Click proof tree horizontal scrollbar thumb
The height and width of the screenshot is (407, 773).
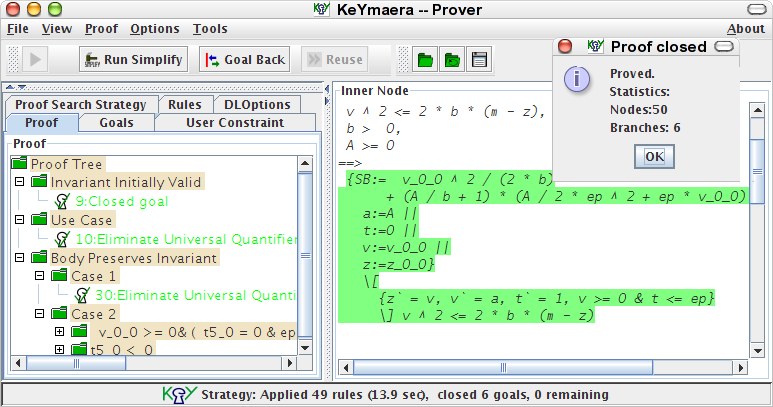76,363
